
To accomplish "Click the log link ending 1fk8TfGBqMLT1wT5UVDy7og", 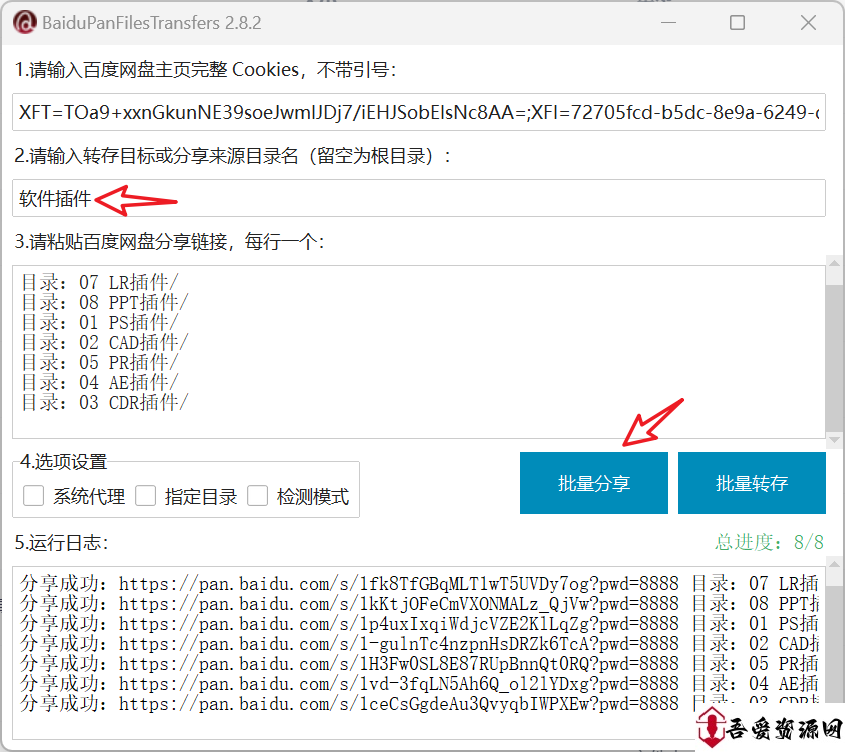I will pyautogui.click(x=398, y=584).
